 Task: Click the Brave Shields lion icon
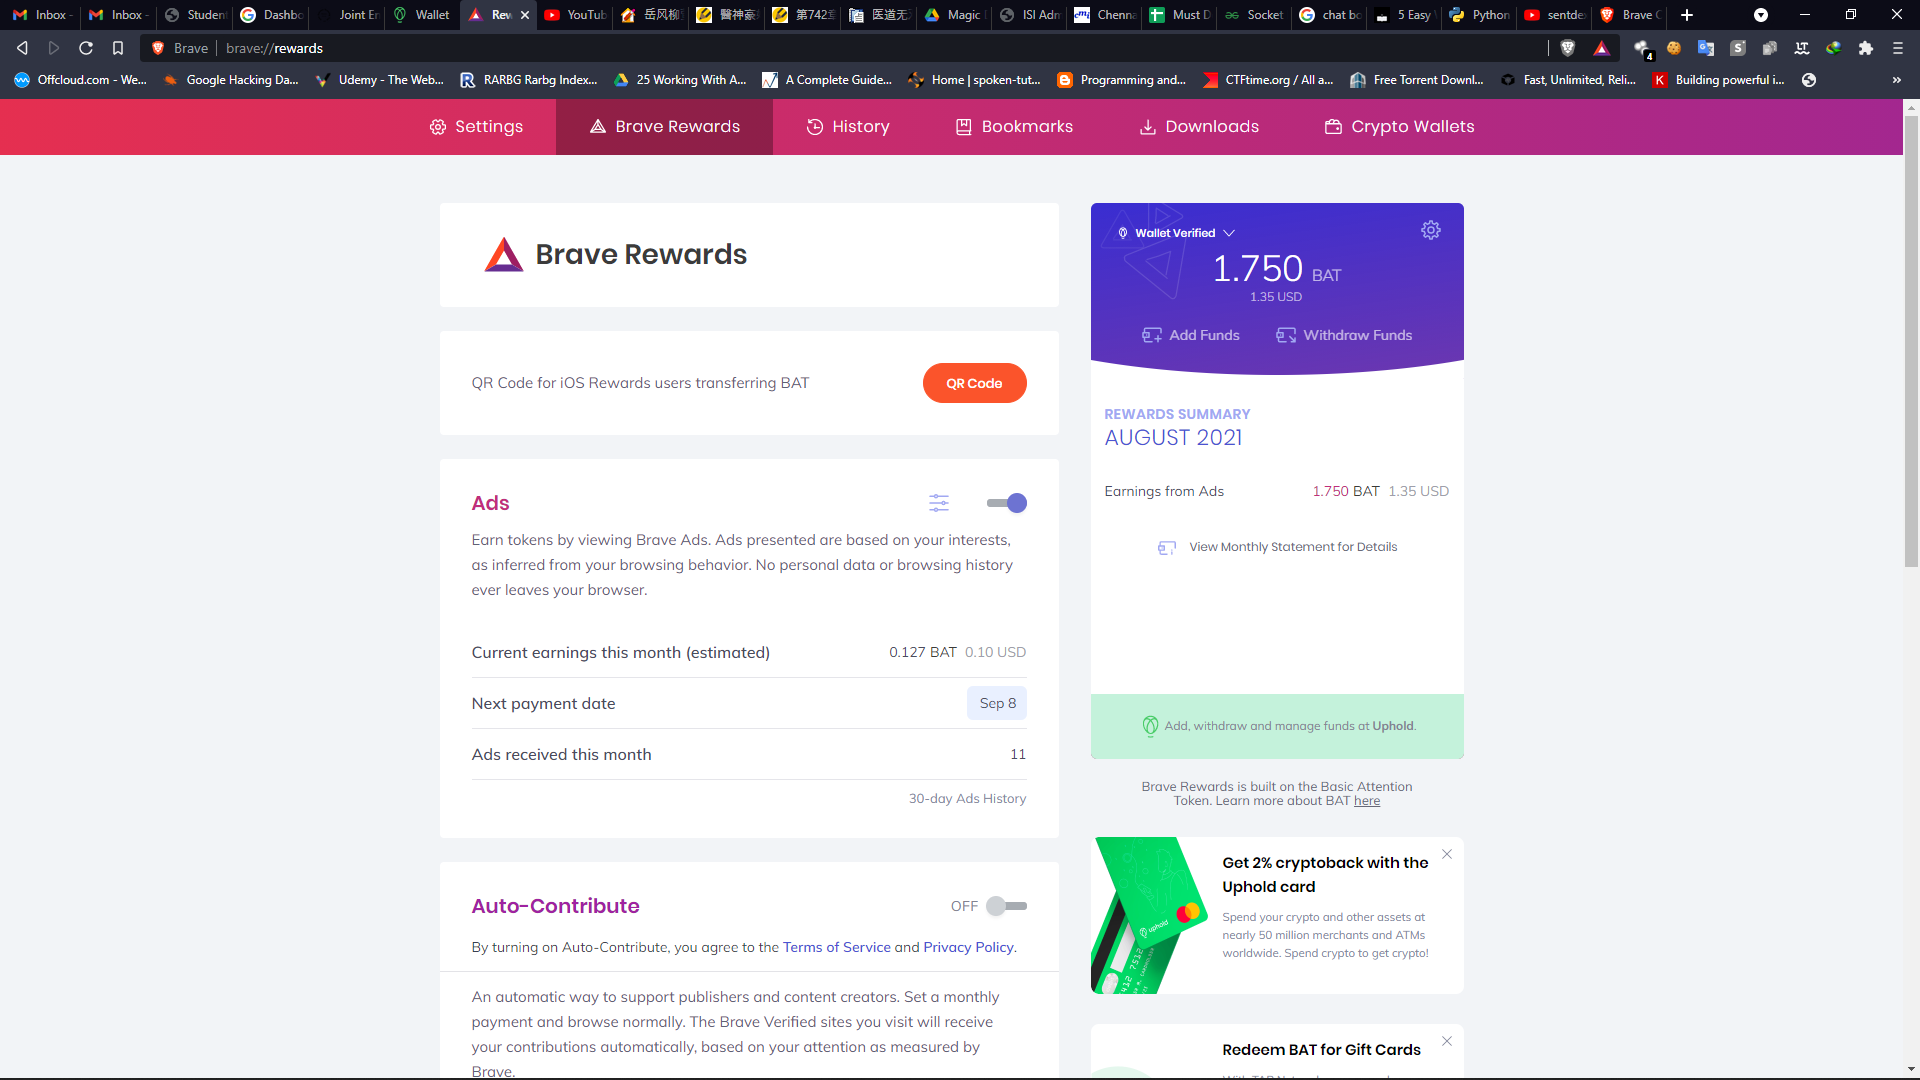click(x=1568, y=48)
